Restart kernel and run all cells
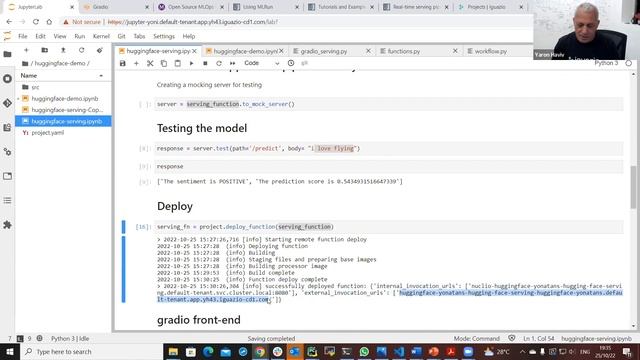Screen dimensions: 640x360 [233, 63]
